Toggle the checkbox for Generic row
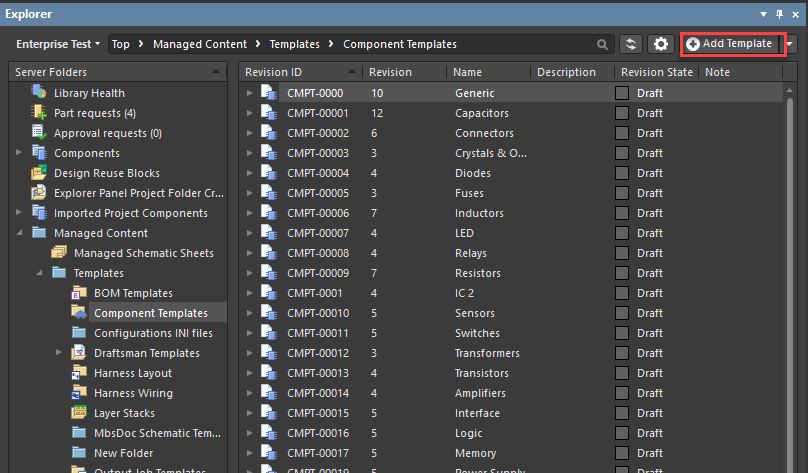 (622, 93)
